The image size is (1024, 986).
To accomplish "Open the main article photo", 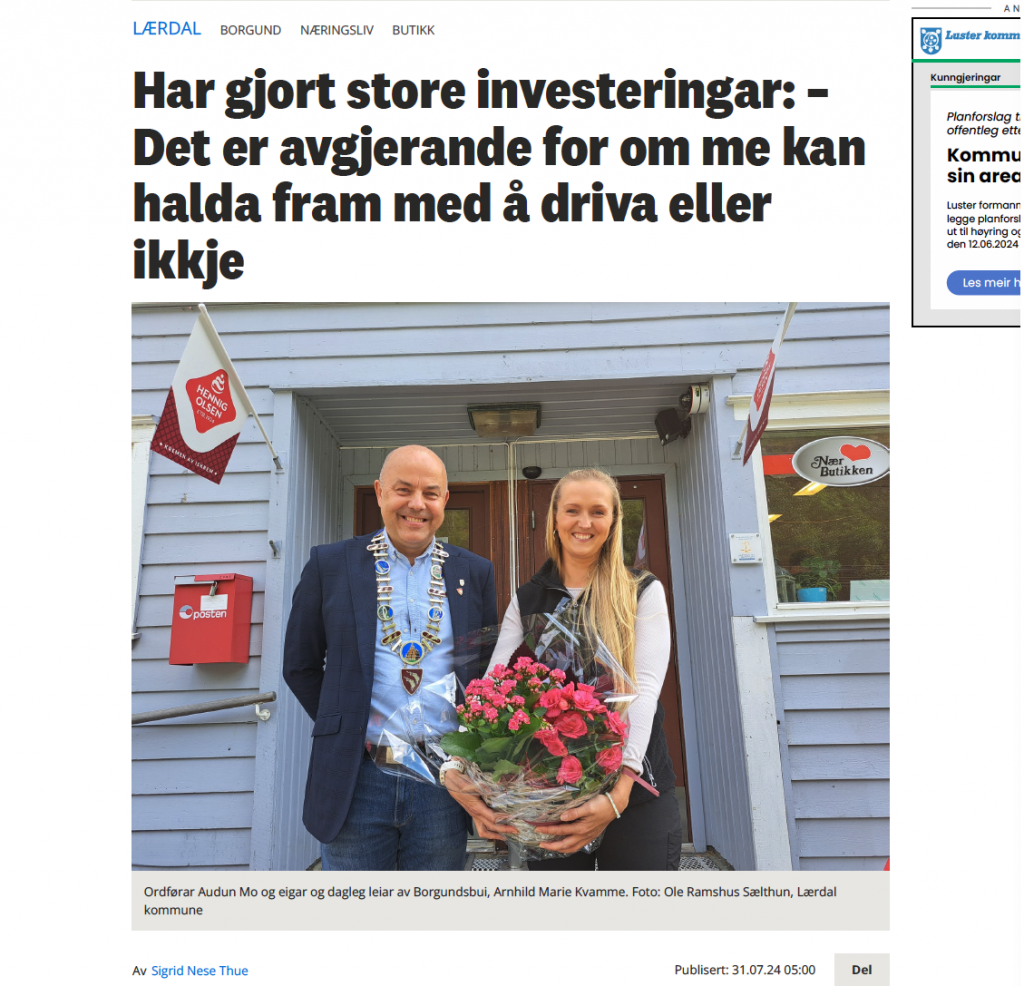I will 510,586.
